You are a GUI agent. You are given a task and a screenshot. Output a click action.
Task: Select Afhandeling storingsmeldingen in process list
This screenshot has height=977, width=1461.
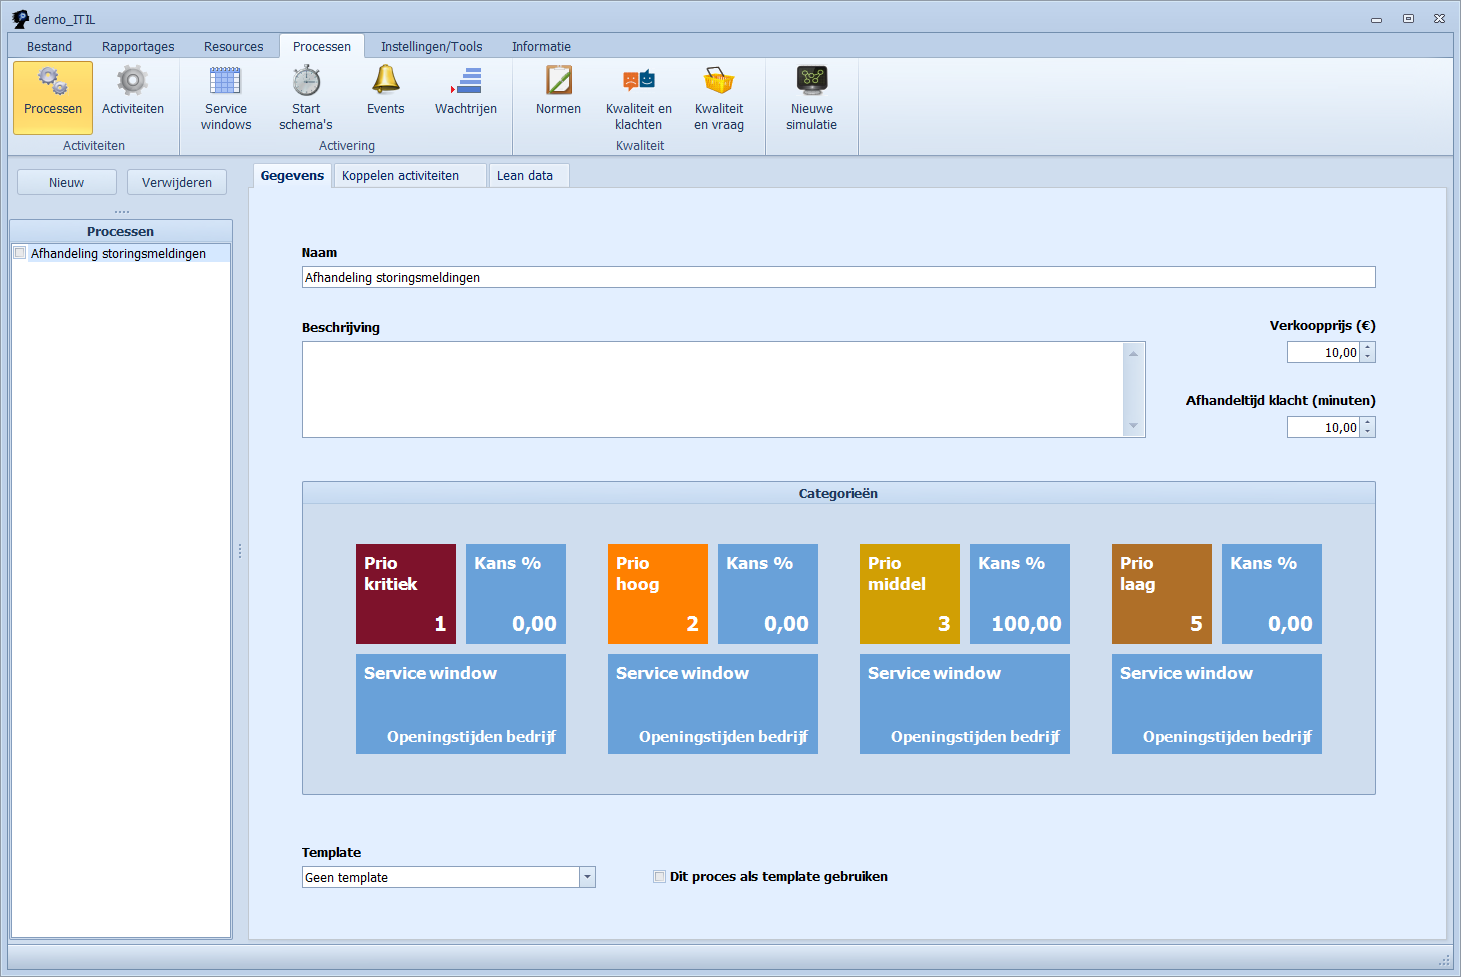click(118, 253)
